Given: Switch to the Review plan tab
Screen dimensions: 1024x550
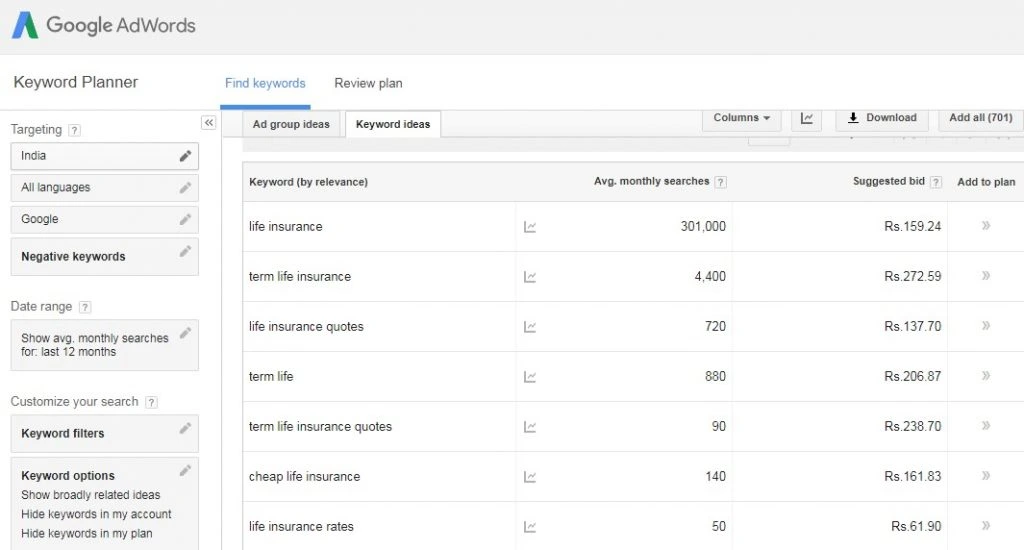Looking at the screenshot, I should point(368,83).
